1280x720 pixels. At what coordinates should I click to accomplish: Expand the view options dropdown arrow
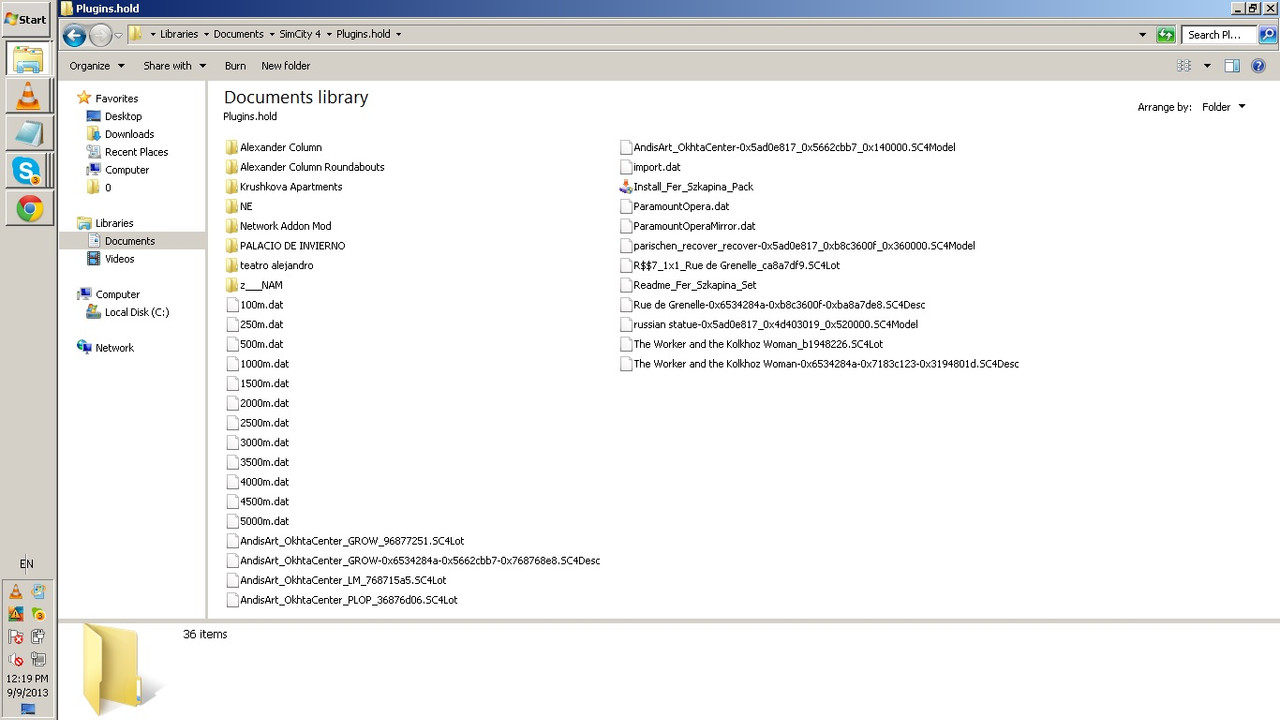coord(1207,66)
